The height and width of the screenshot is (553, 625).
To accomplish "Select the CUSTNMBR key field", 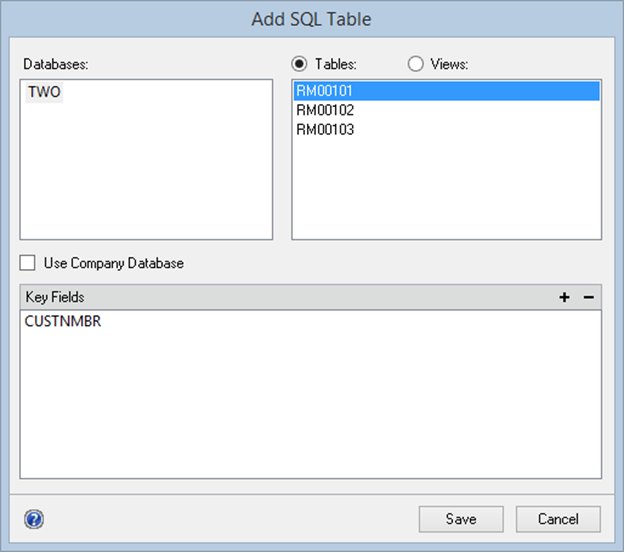I will (63, 321).
